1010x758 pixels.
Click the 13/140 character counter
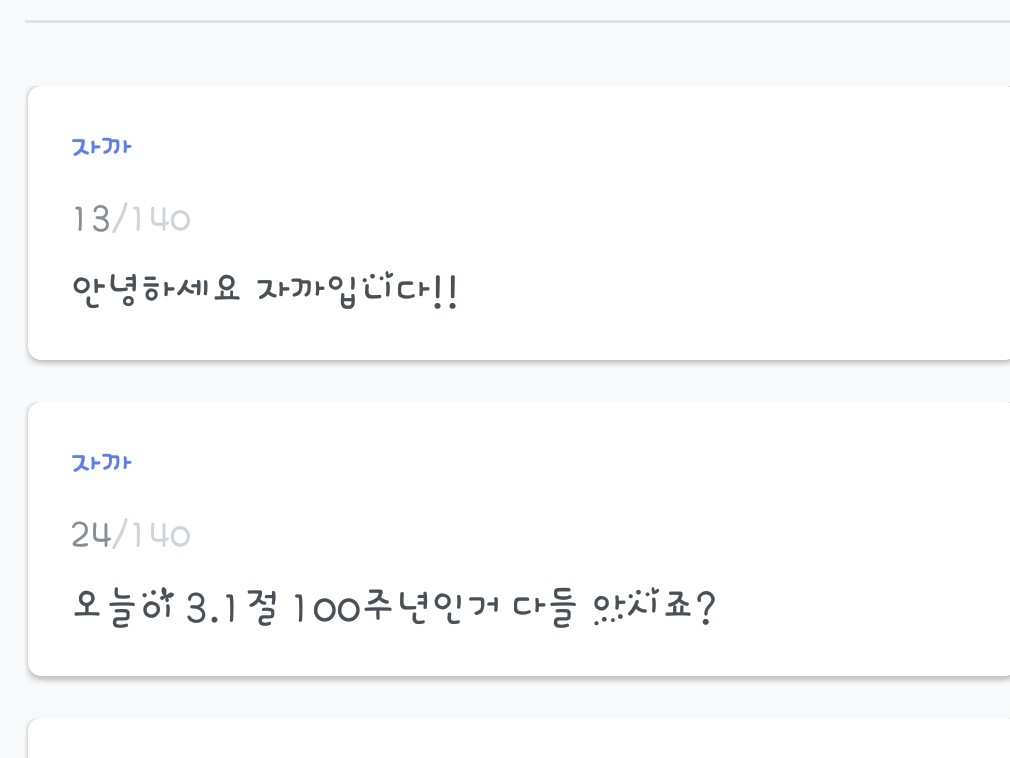(x=131, y=219)
